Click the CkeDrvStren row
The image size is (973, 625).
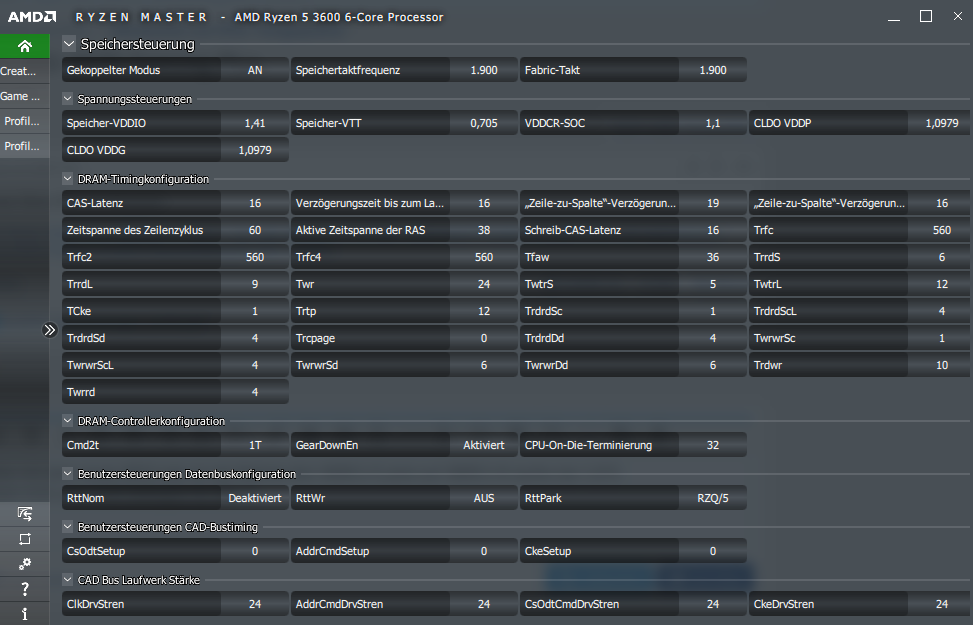861,604
